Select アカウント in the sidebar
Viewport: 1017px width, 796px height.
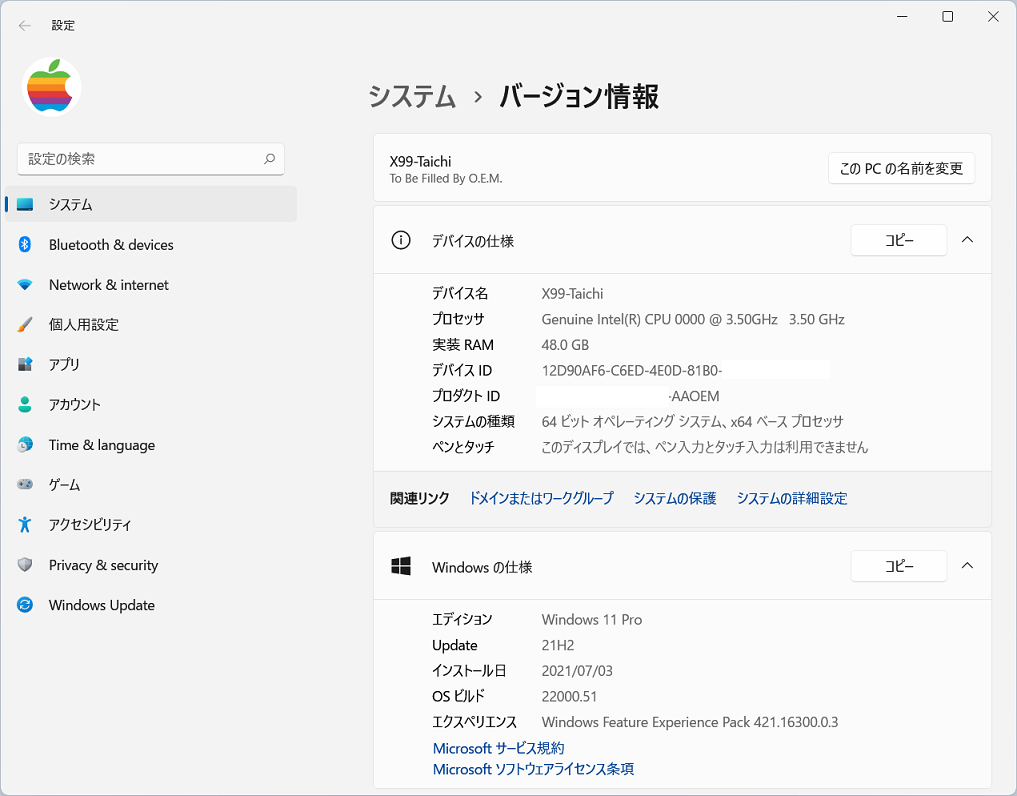point(151,405)
